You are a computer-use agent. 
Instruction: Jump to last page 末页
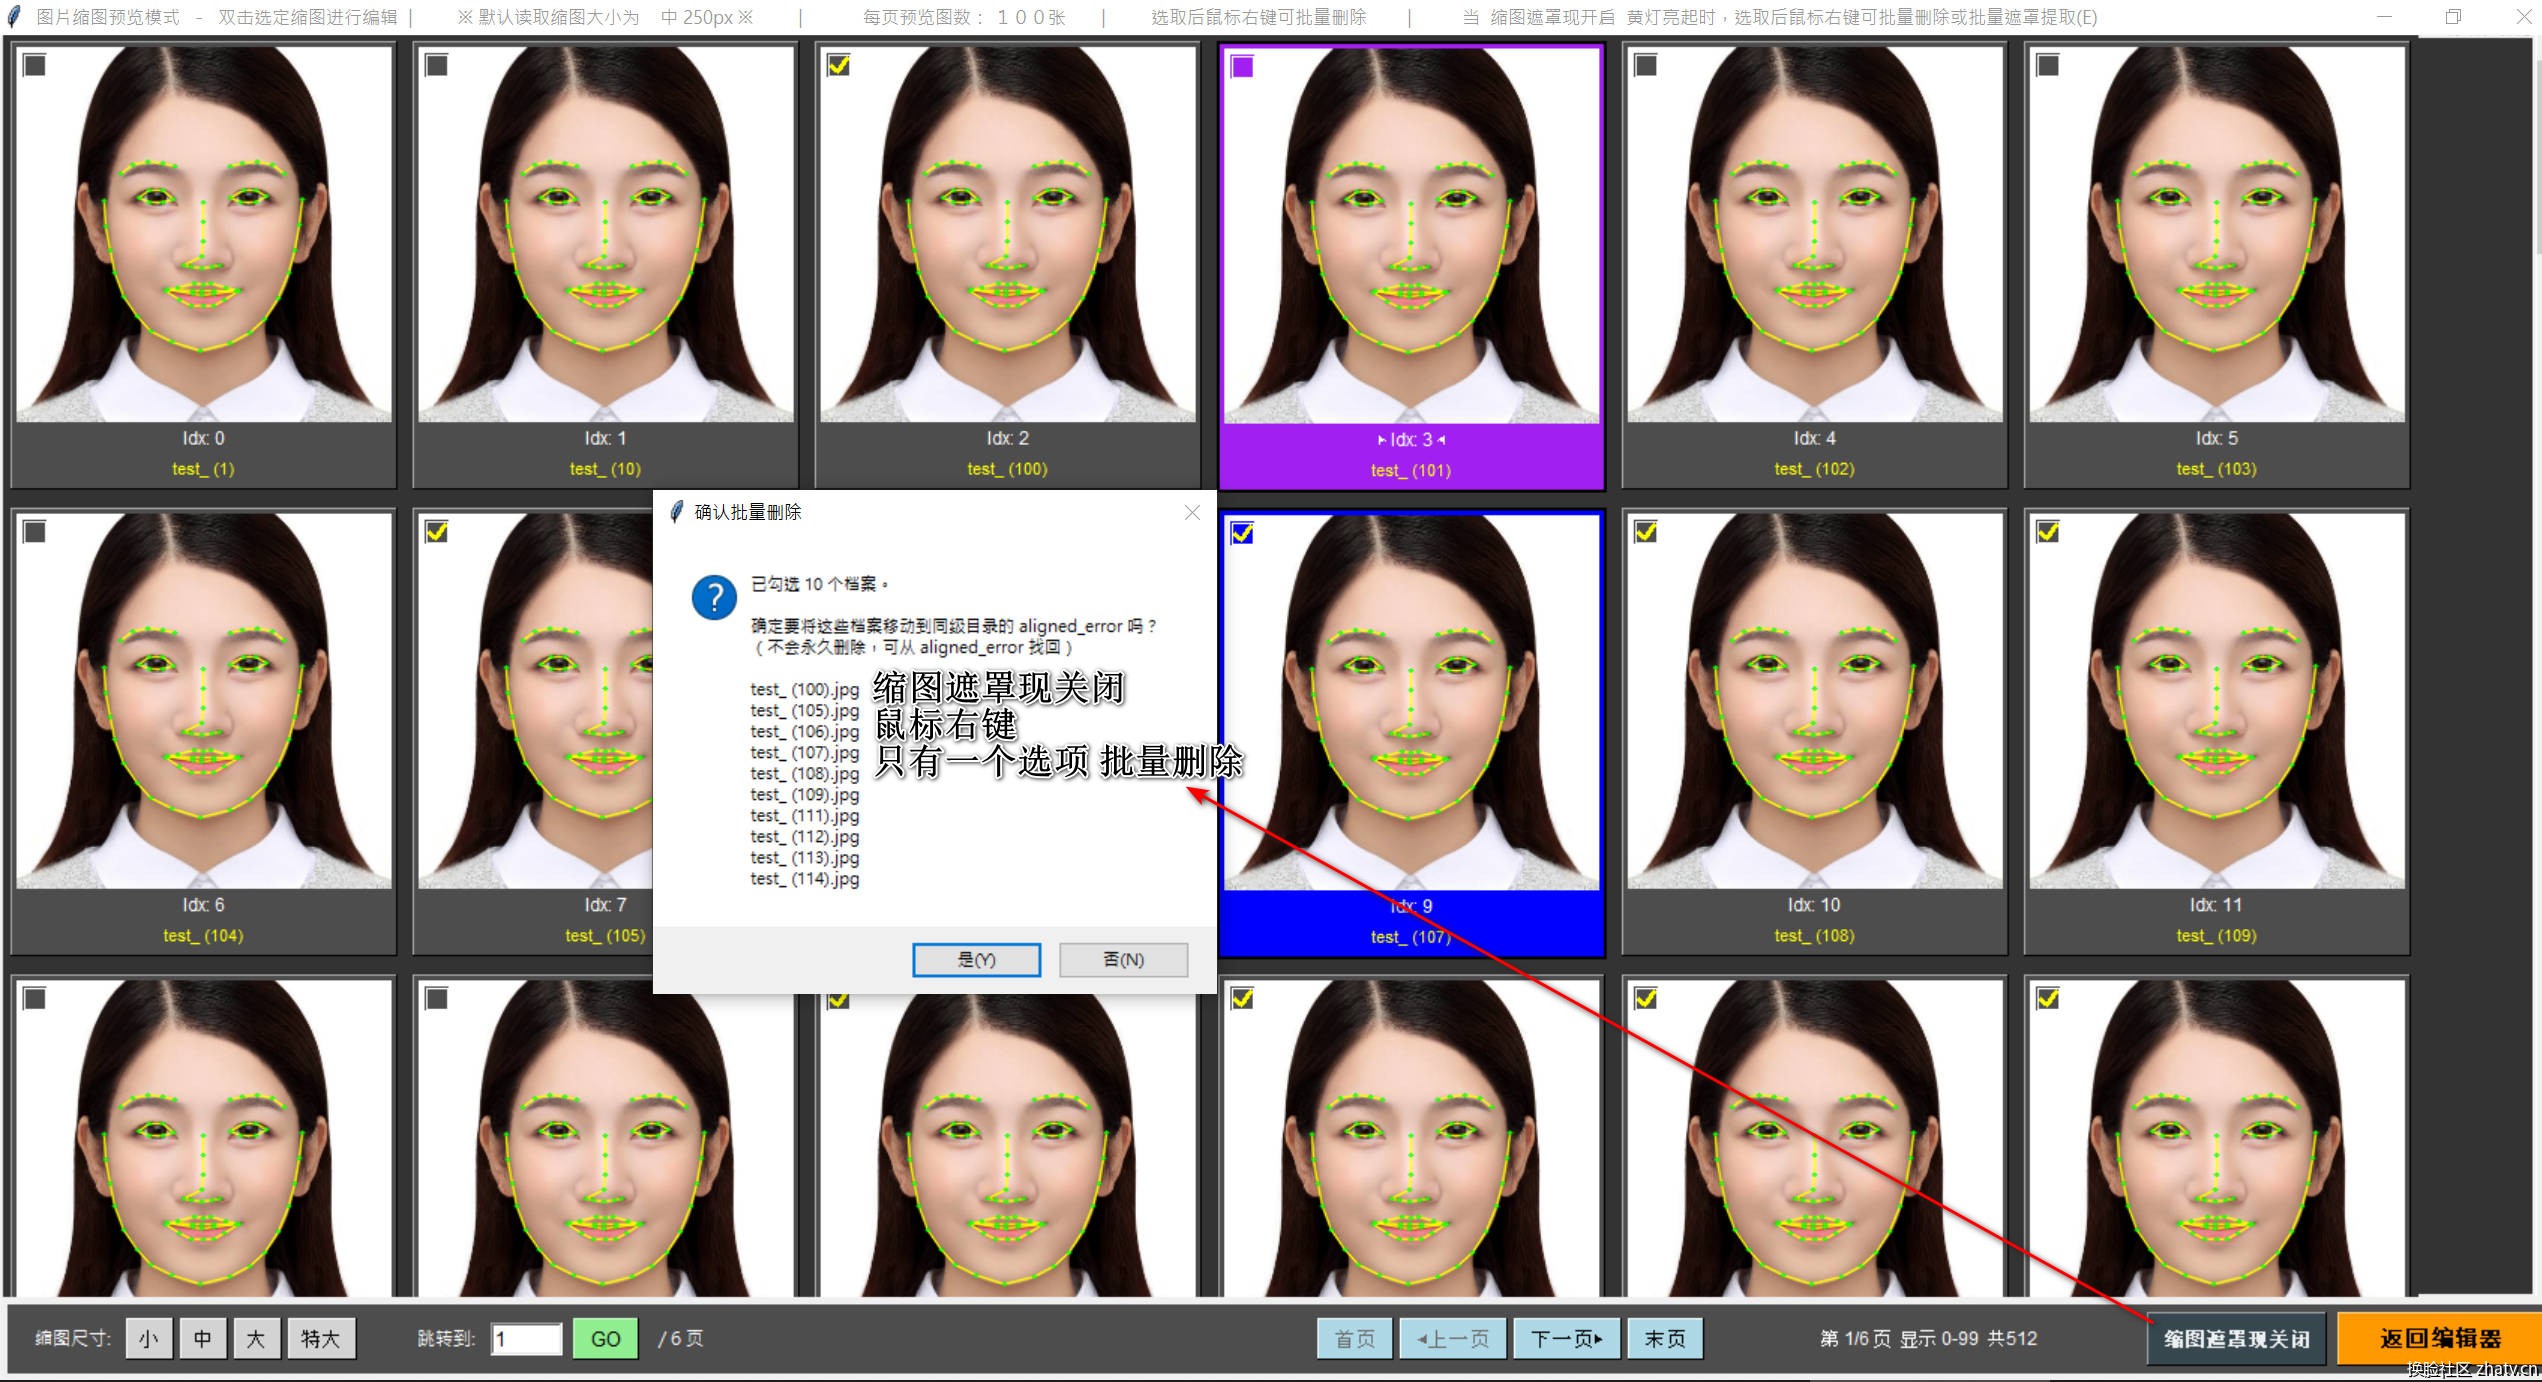click(1664, 1338)
